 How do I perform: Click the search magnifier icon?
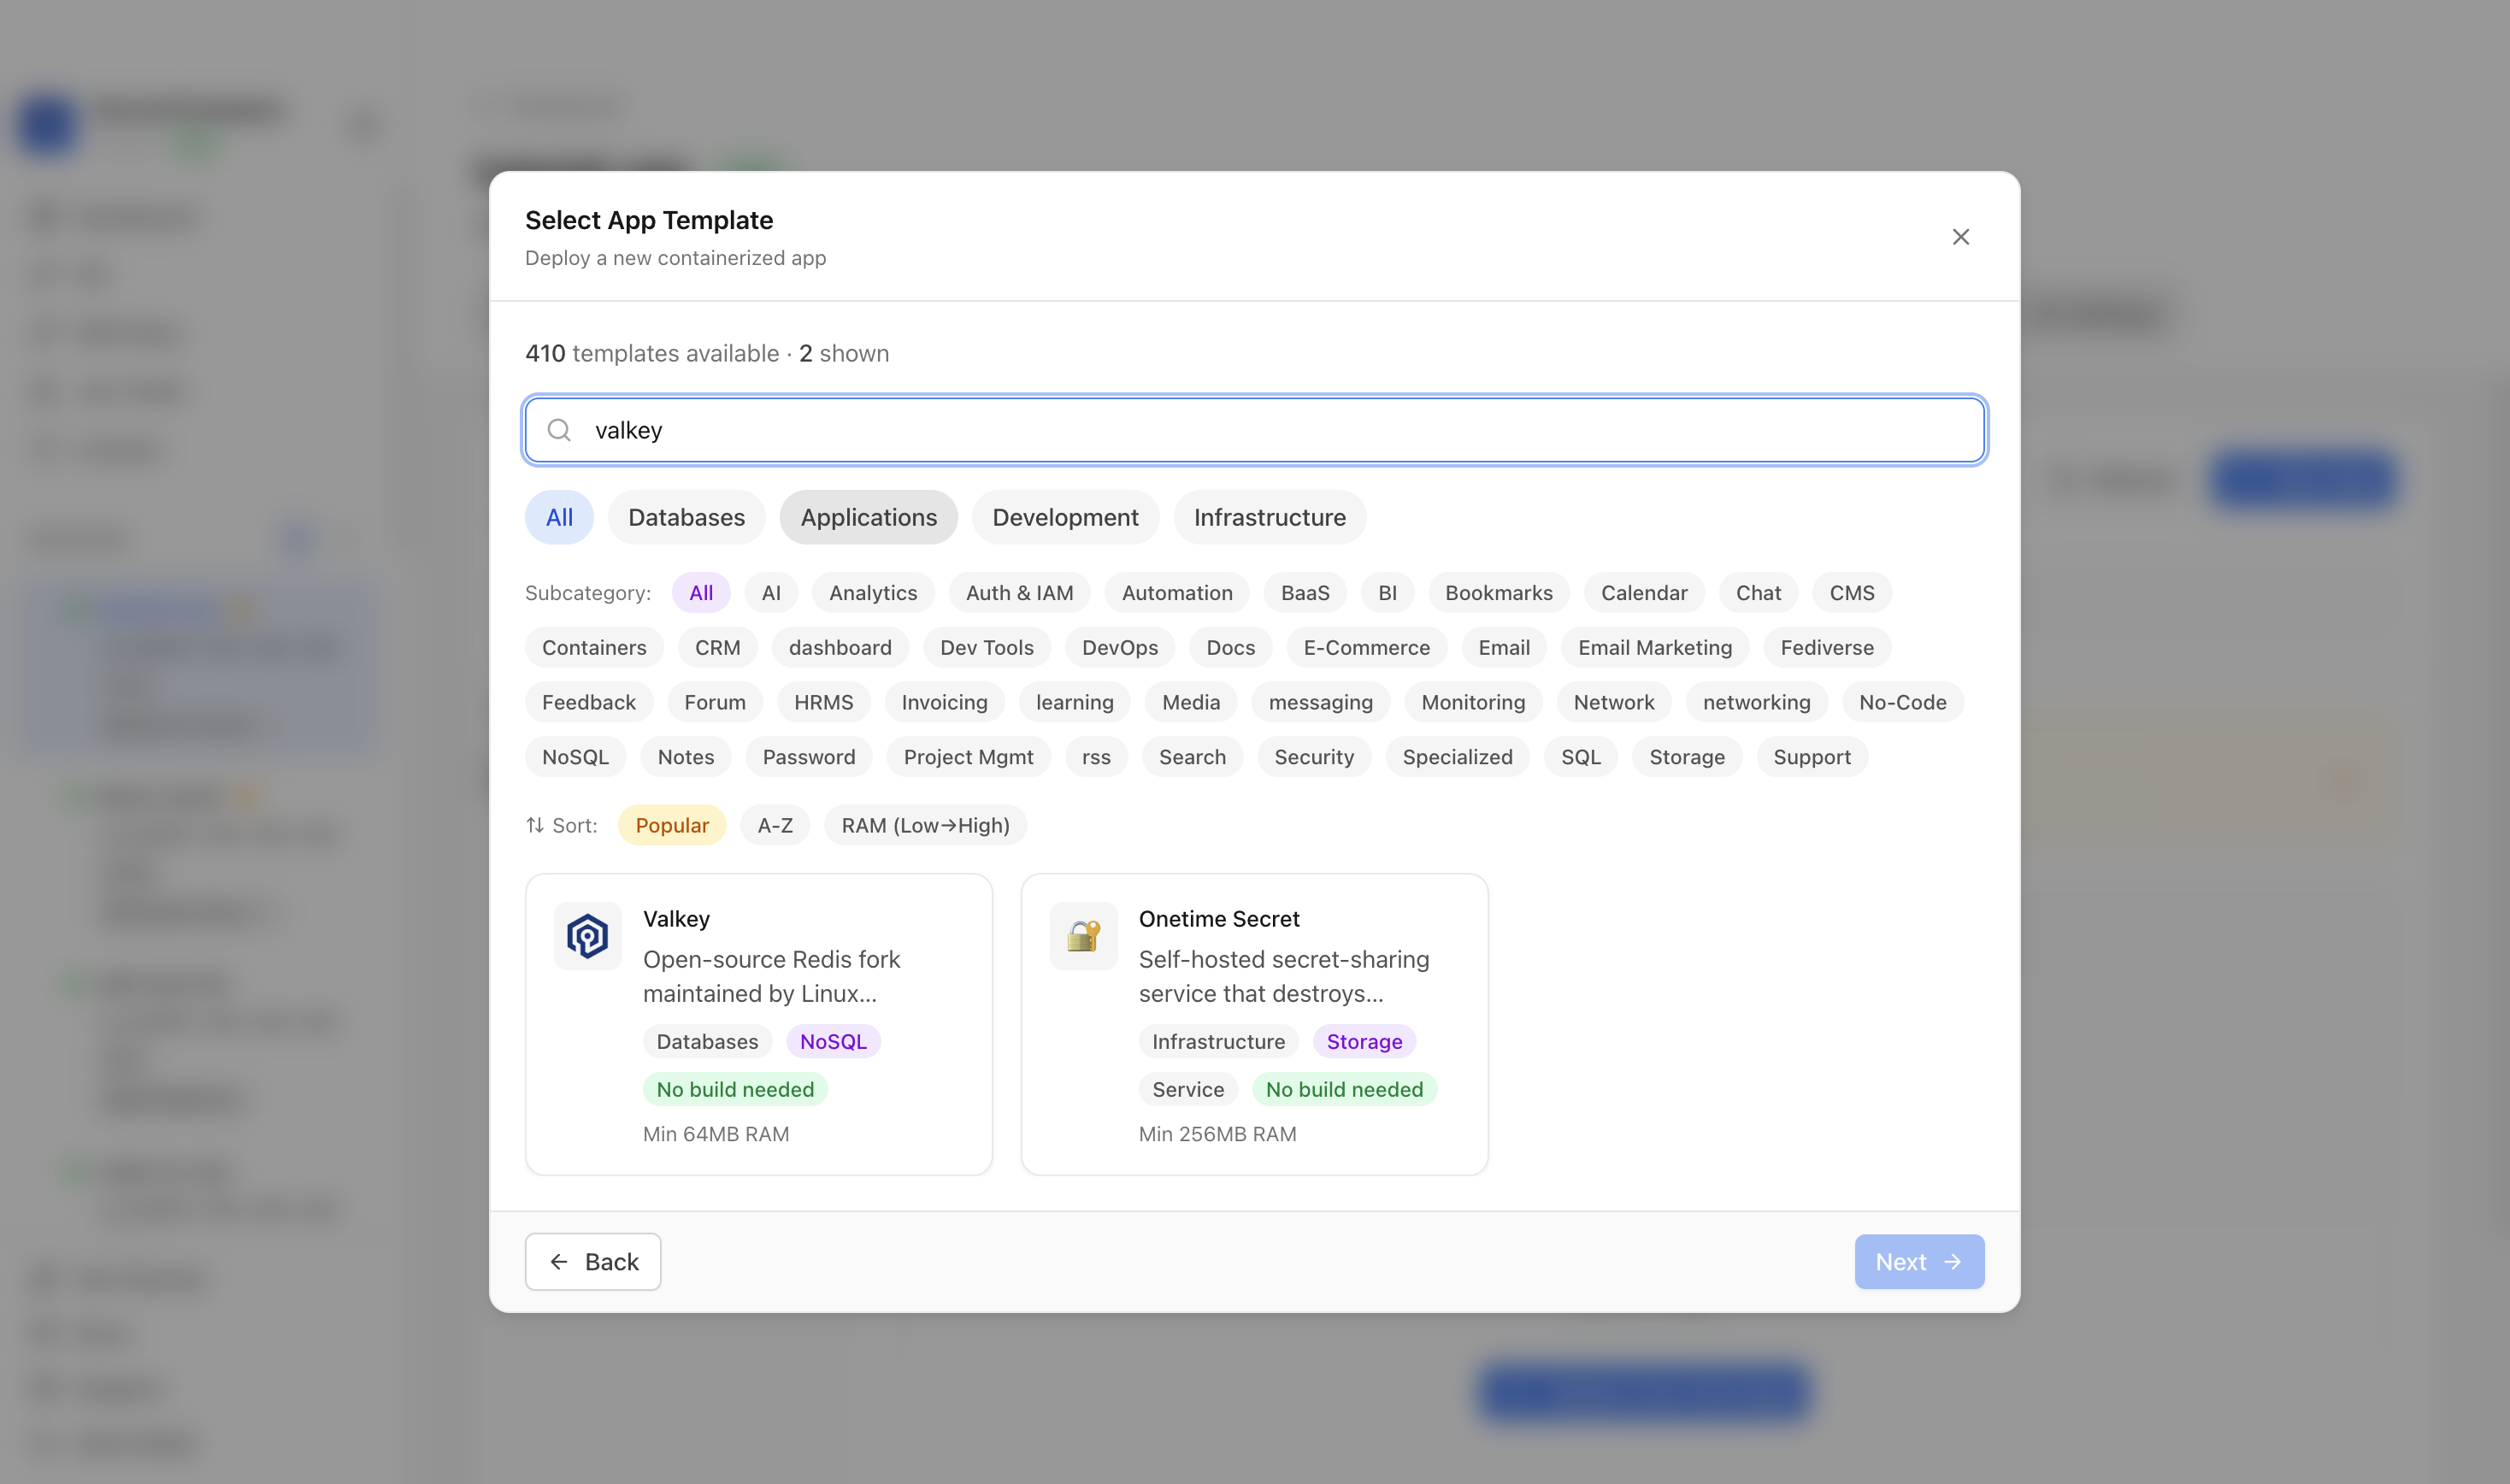tap(559, 430)
